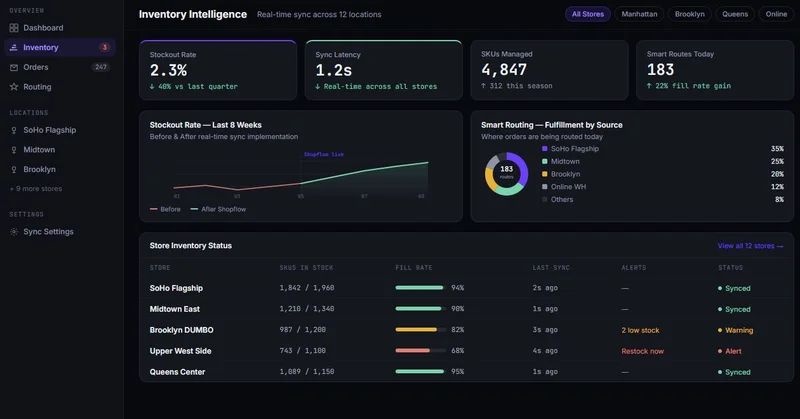
Task: Click the SKUS IN STOCK column header
Action: pos(306,267)
